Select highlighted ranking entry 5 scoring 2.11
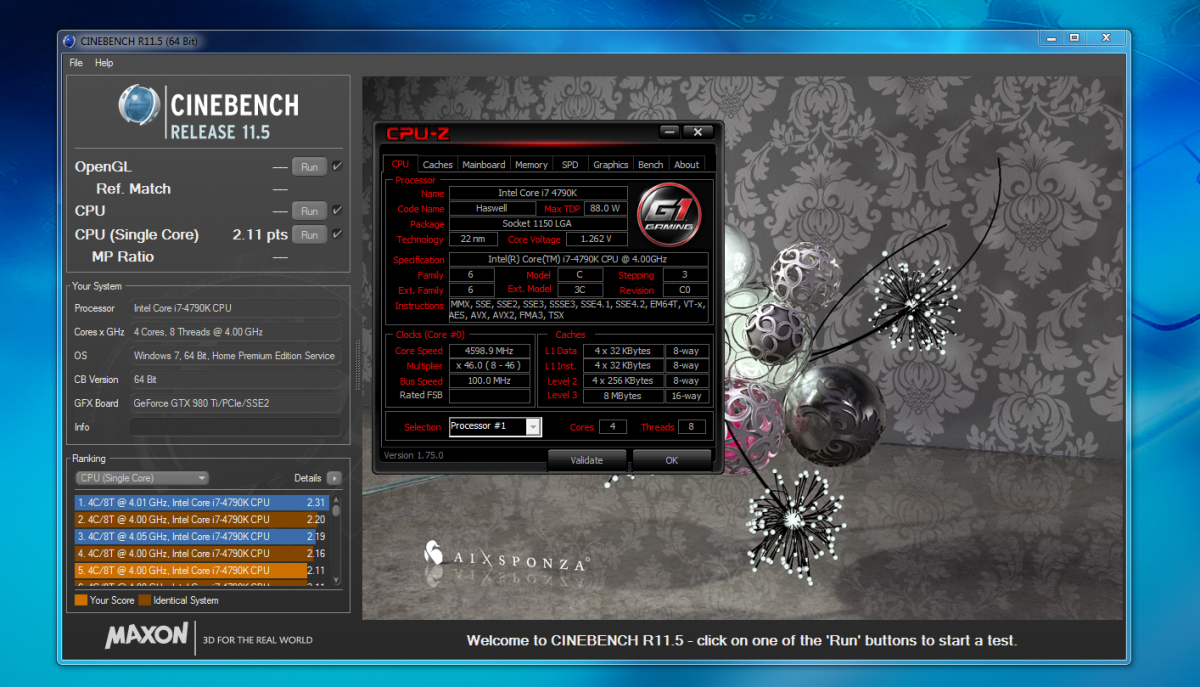 (203, 570)
